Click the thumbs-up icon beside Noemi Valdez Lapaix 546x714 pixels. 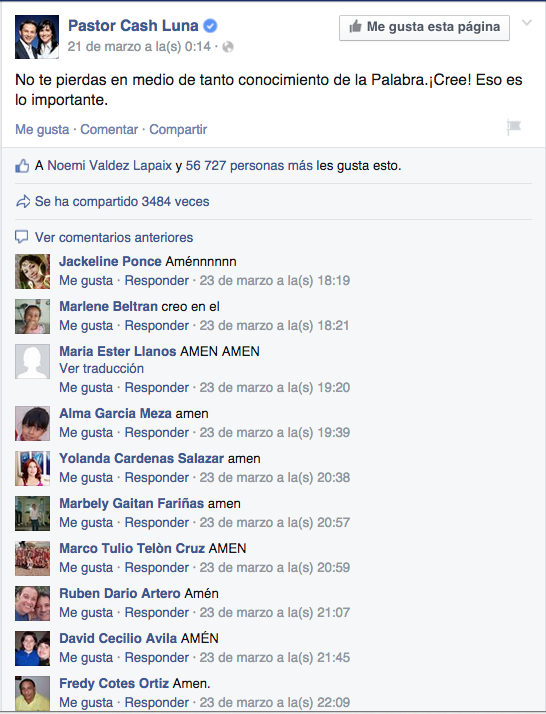pos(22,166)
